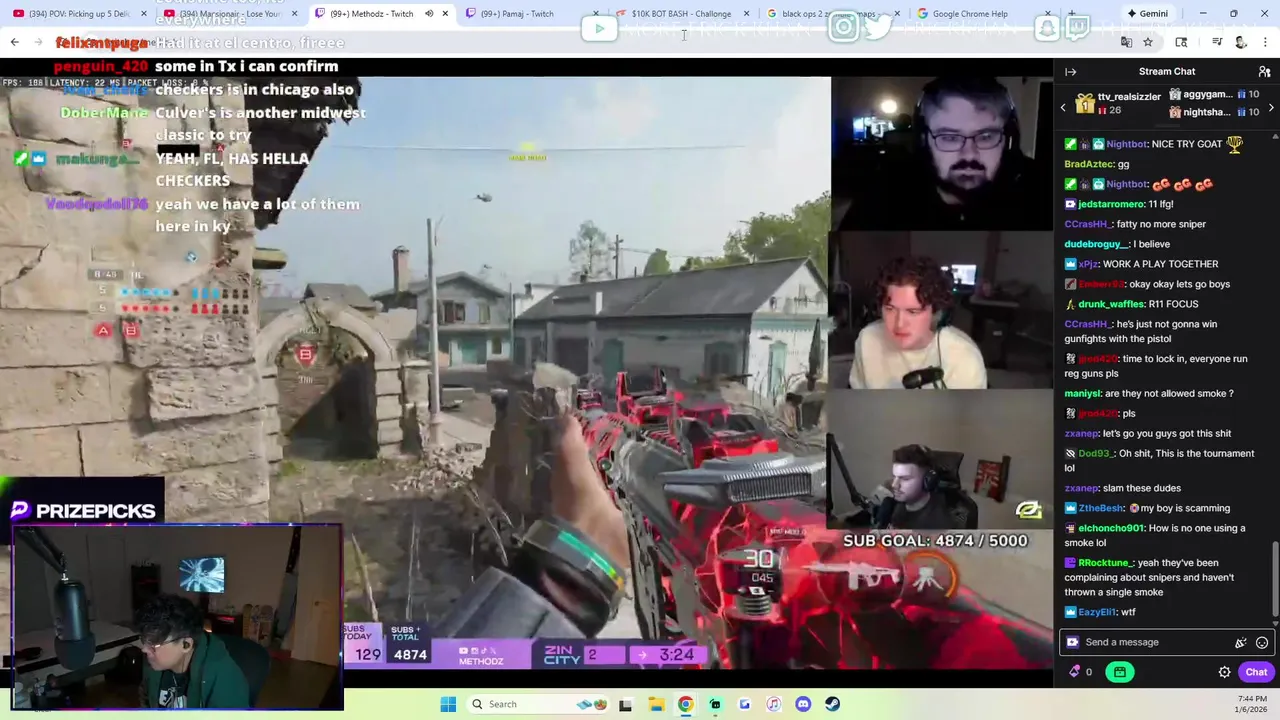Image resolution: width=1280 pixels, height=720 pixels.
Task: Click the chat identity badge icon
Action: (x=1073, y=642)
